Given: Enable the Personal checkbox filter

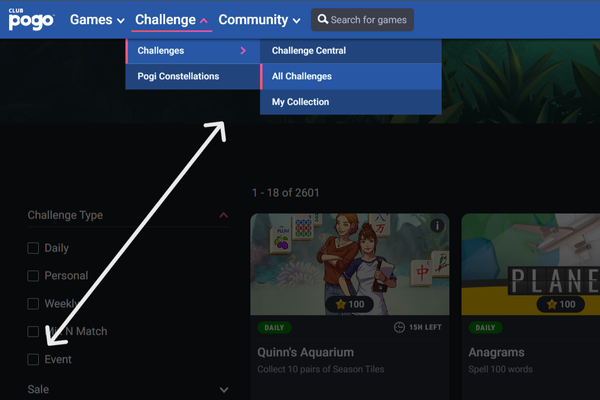Looking at the screenshot, I should tap(33, 276).
